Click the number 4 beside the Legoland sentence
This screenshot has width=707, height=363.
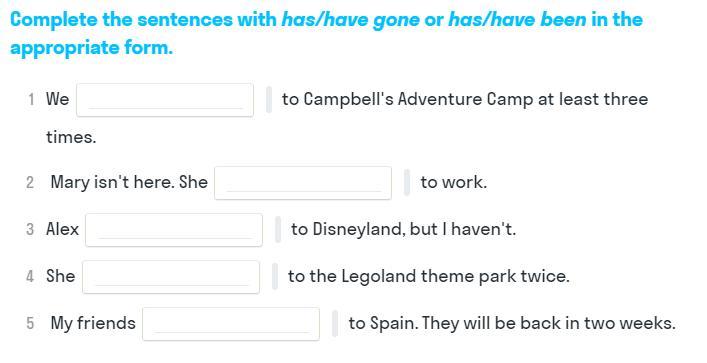tap(30, 276)
